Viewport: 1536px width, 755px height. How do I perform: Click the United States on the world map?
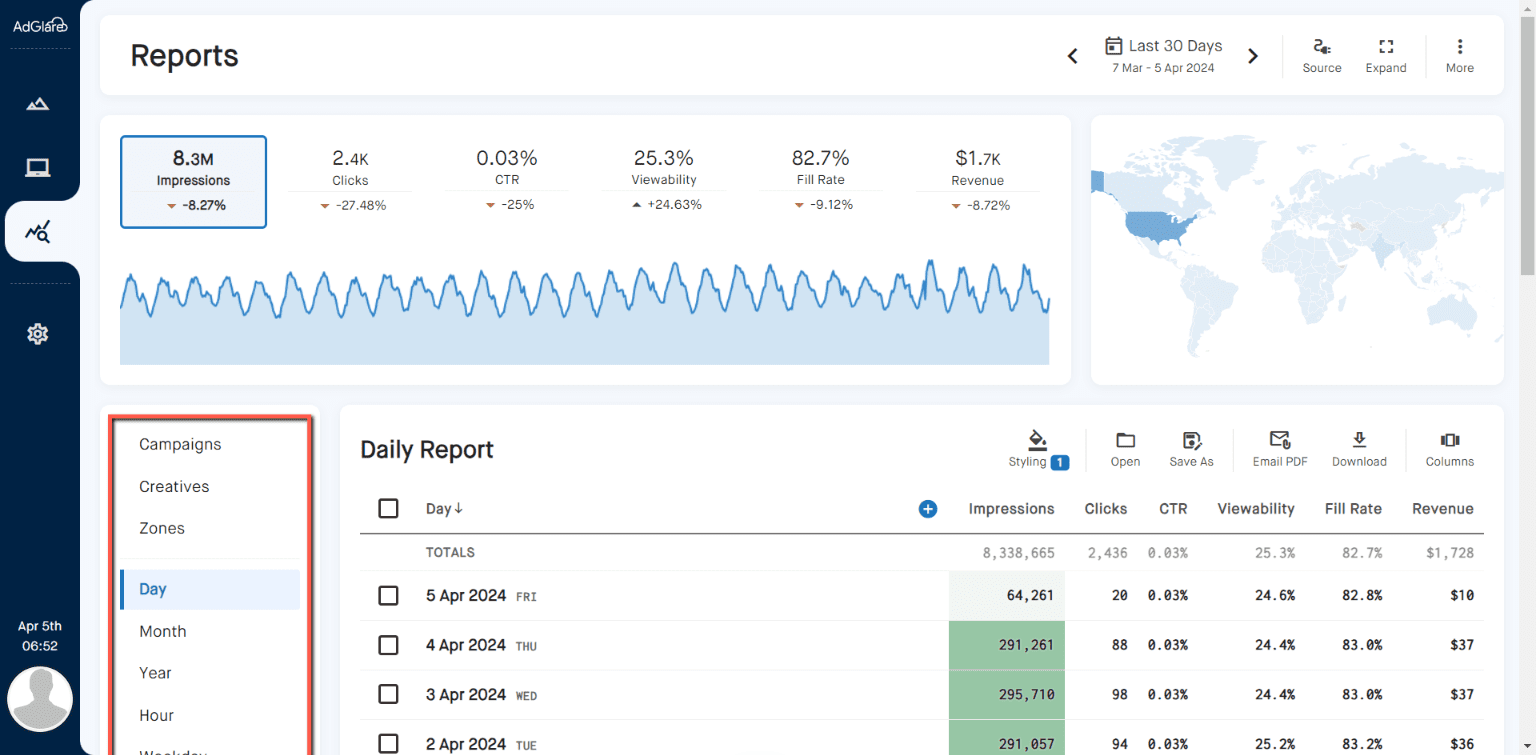[1158, 229]
